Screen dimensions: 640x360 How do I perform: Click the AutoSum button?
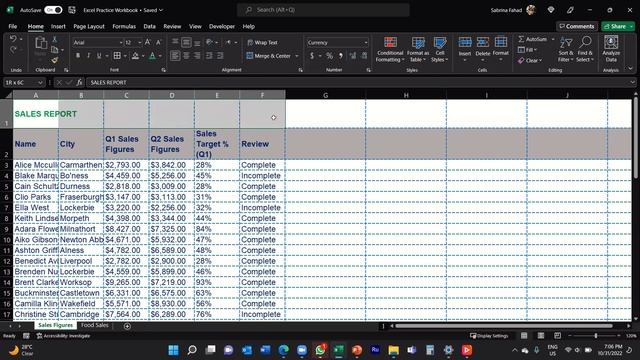click(x=532, y=39)
